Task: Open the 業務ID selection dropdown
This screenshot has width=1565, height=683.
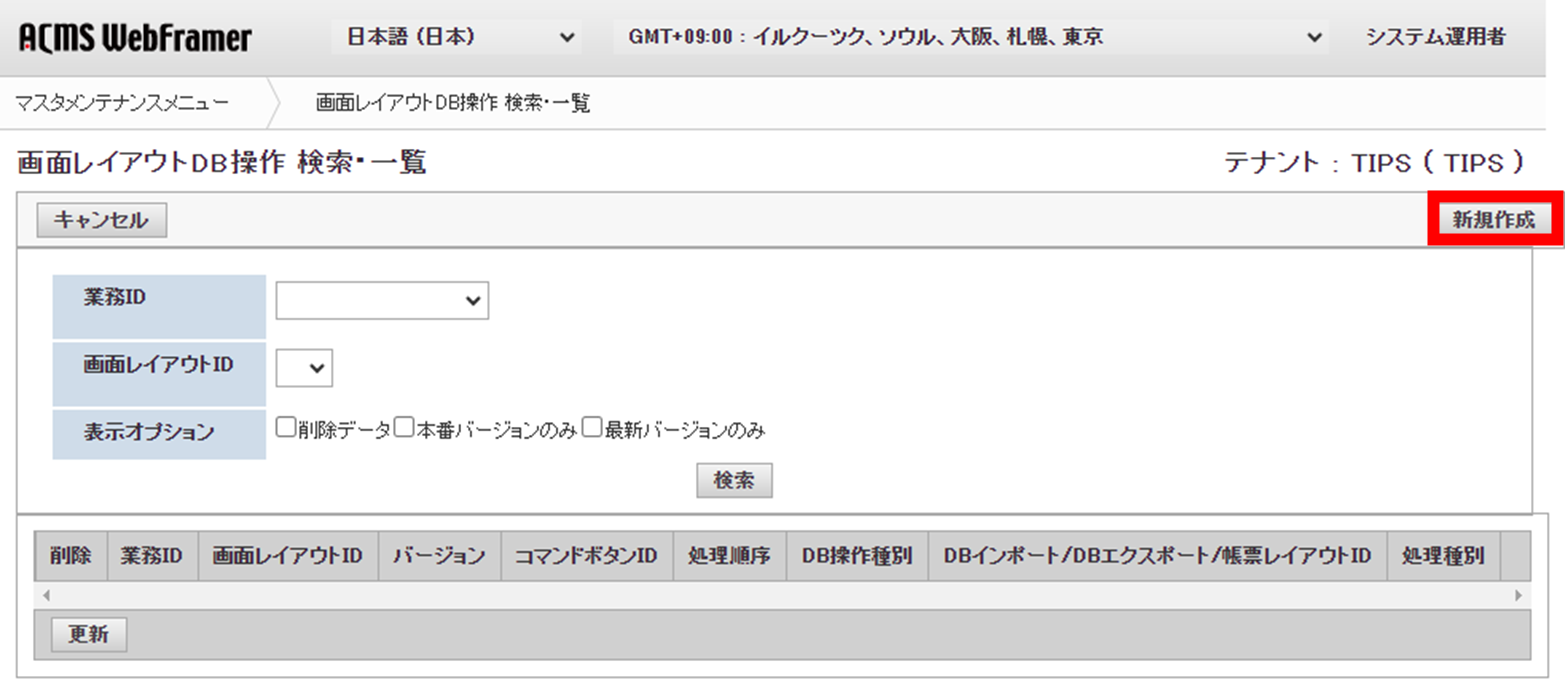Action: 383,299
